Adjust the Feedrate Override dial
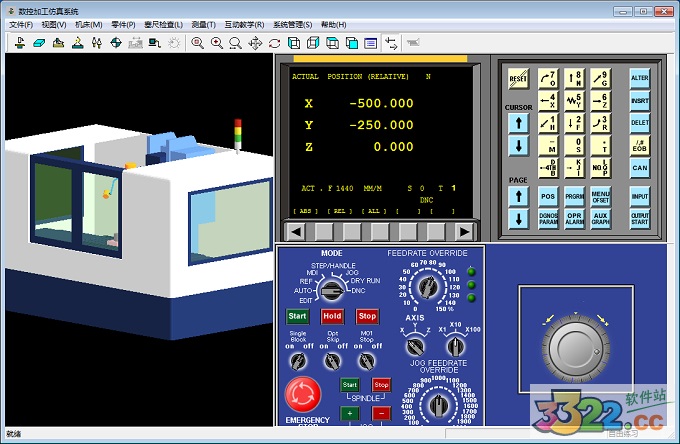 pyautogui.click(x=428, y=289)
